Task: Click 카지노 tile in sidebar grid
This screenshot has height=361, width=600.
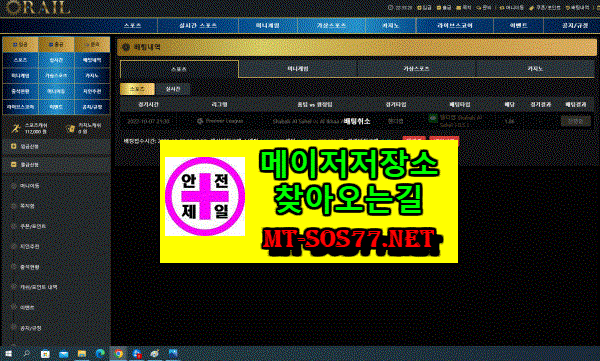Action: pos(92,76)
